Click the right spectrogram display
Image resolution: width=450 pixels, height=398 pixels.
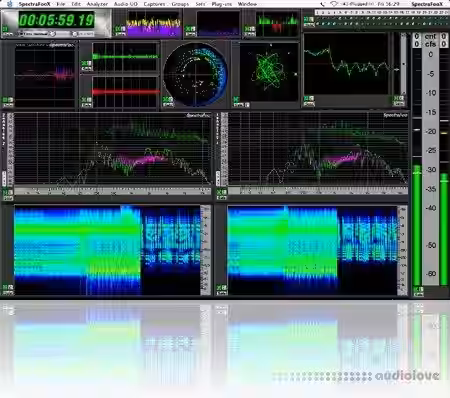[x=312, y=250]
